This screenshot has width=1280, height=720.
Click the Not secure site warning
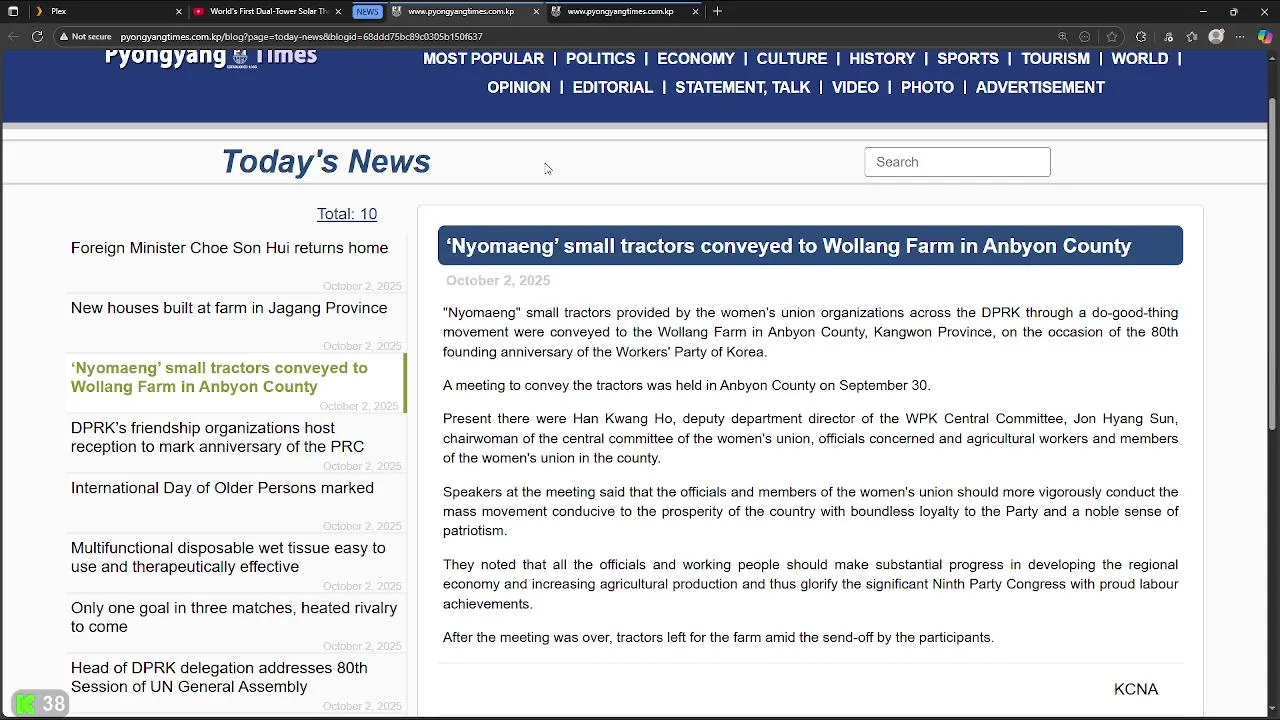(x=84, y=37)
